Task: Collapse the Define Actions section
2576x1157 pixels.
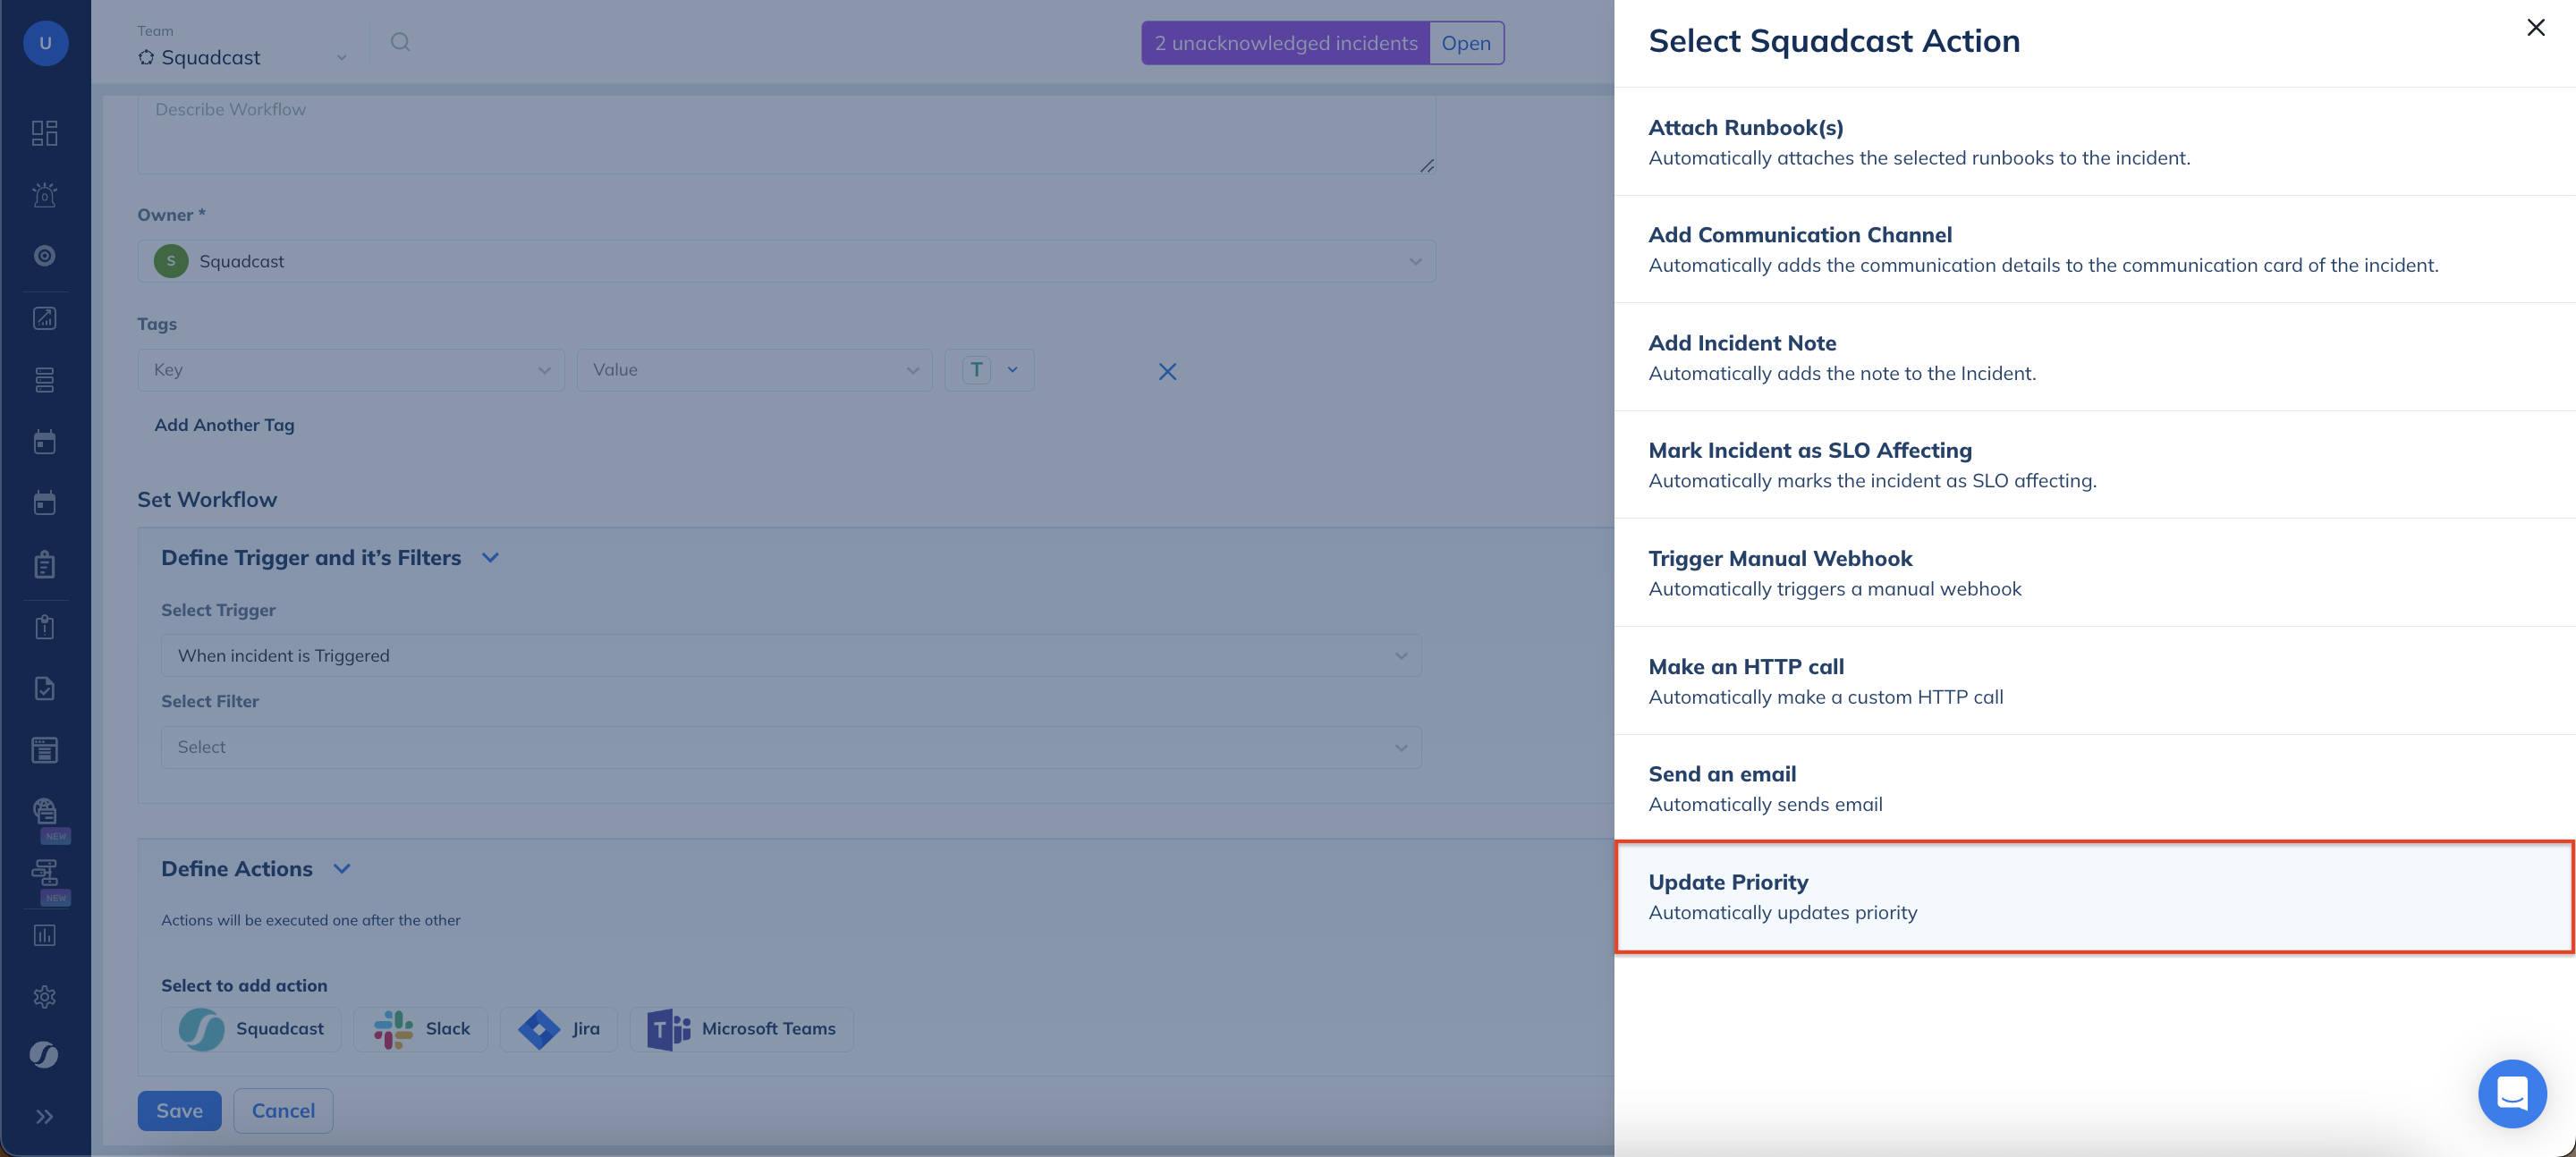Action: [x=342, y=869]
